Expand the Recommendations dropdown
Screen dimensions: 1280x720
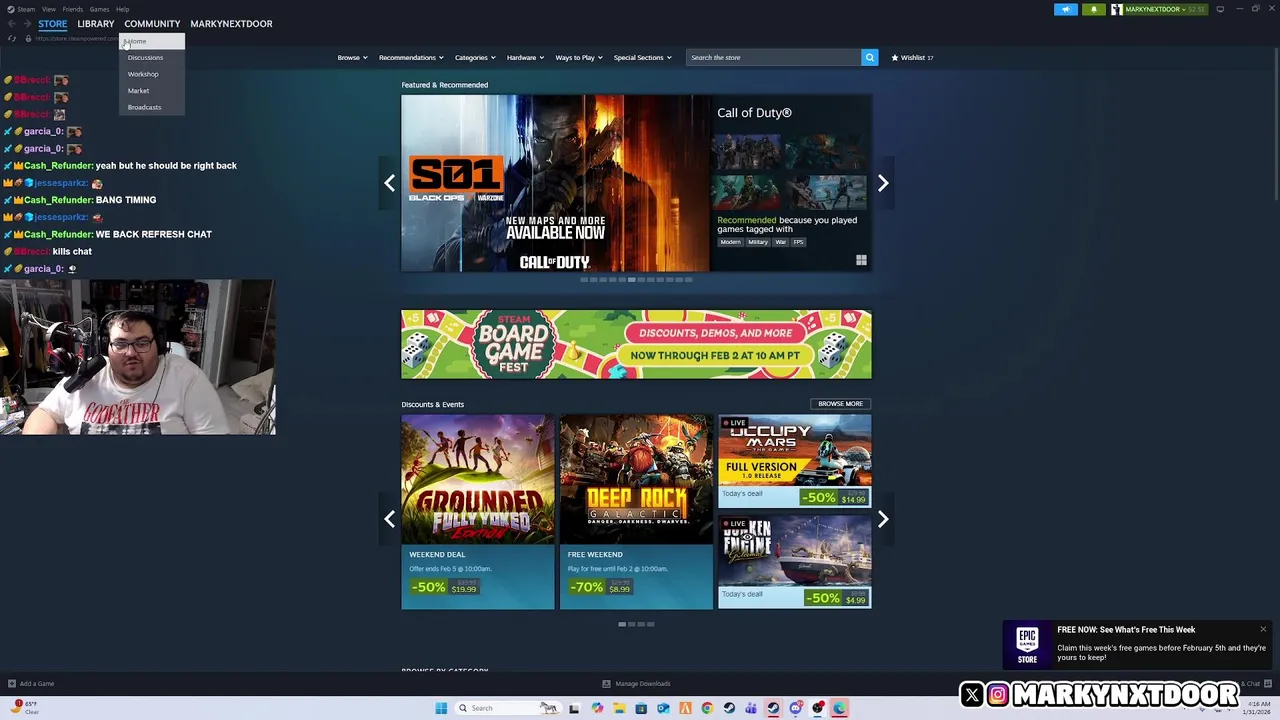coord(411,57)
